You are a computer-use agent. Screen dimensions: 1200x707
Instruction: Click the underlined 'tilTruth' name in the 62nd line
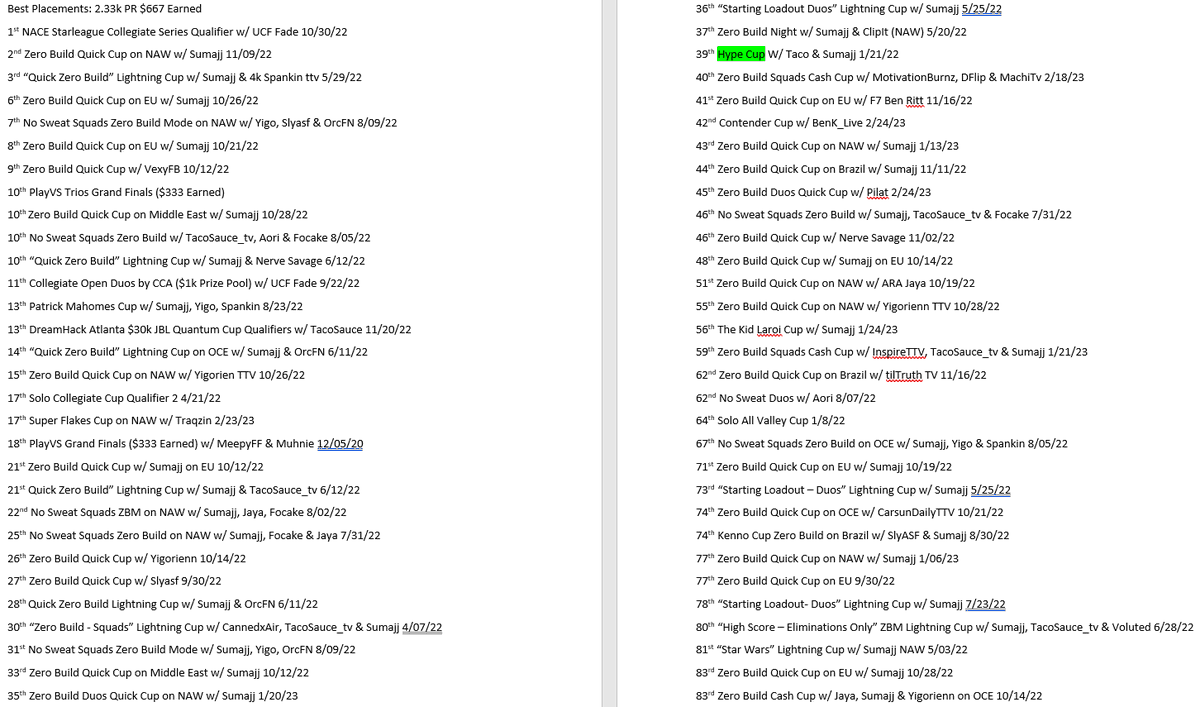point(904,376)
